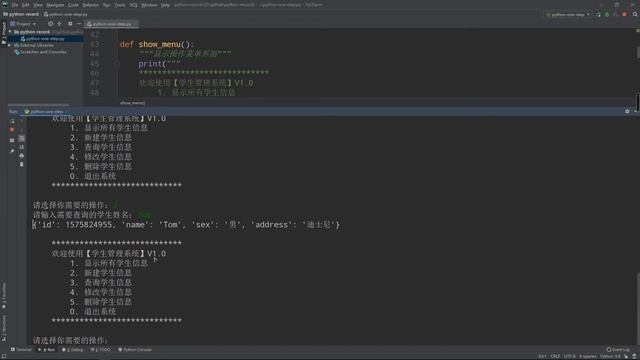Click the print icon in Run console

point(22,156)
